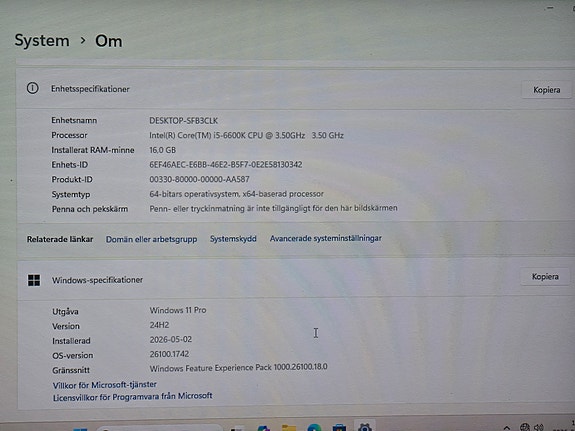Click the Windows logo icon beside Windows-specifikationer
Image resolution: width=575 pixels, height=431 pixels.
point(34,280)
